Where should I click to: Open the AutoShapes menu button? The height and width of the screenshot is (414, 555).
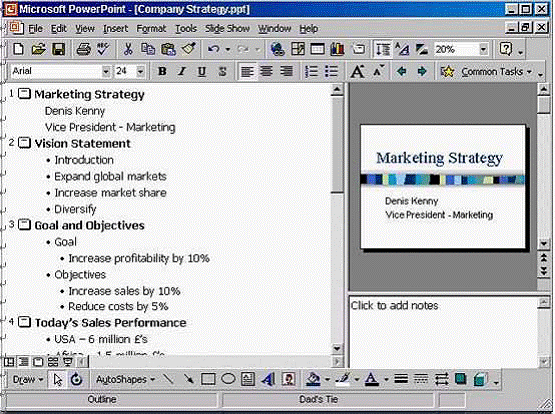click(x=125, y=380)
